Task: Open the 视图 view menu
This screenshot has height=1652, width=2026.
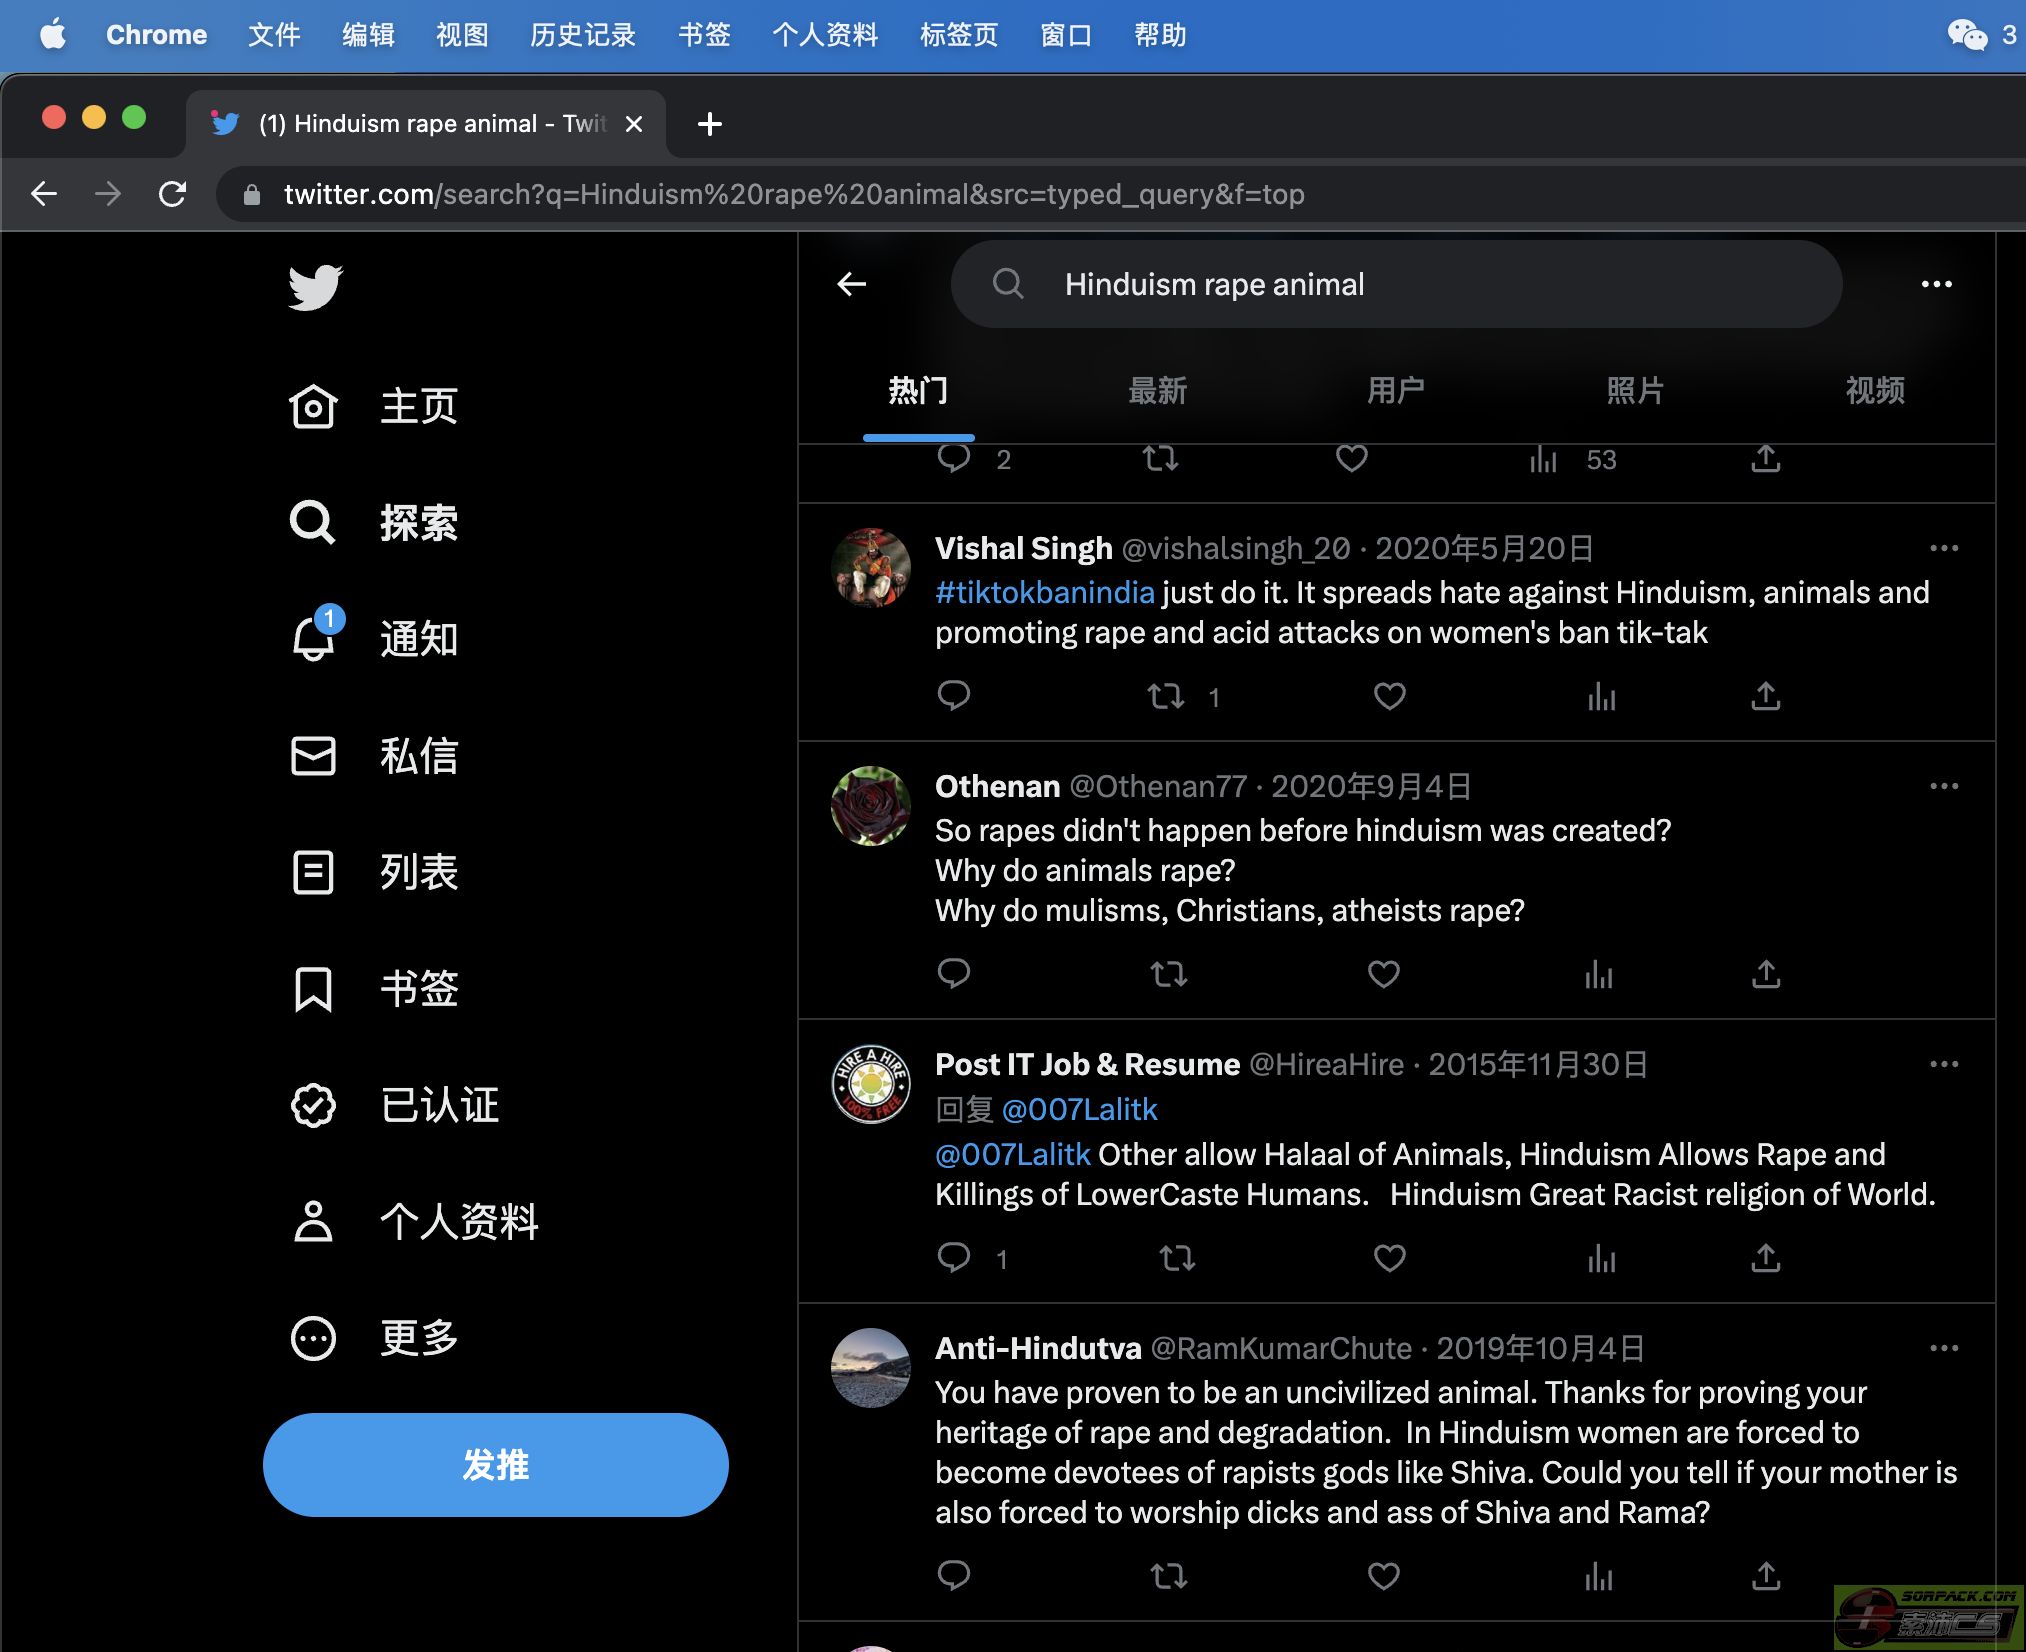Action: pyautogui.click(x=462, y=35)
